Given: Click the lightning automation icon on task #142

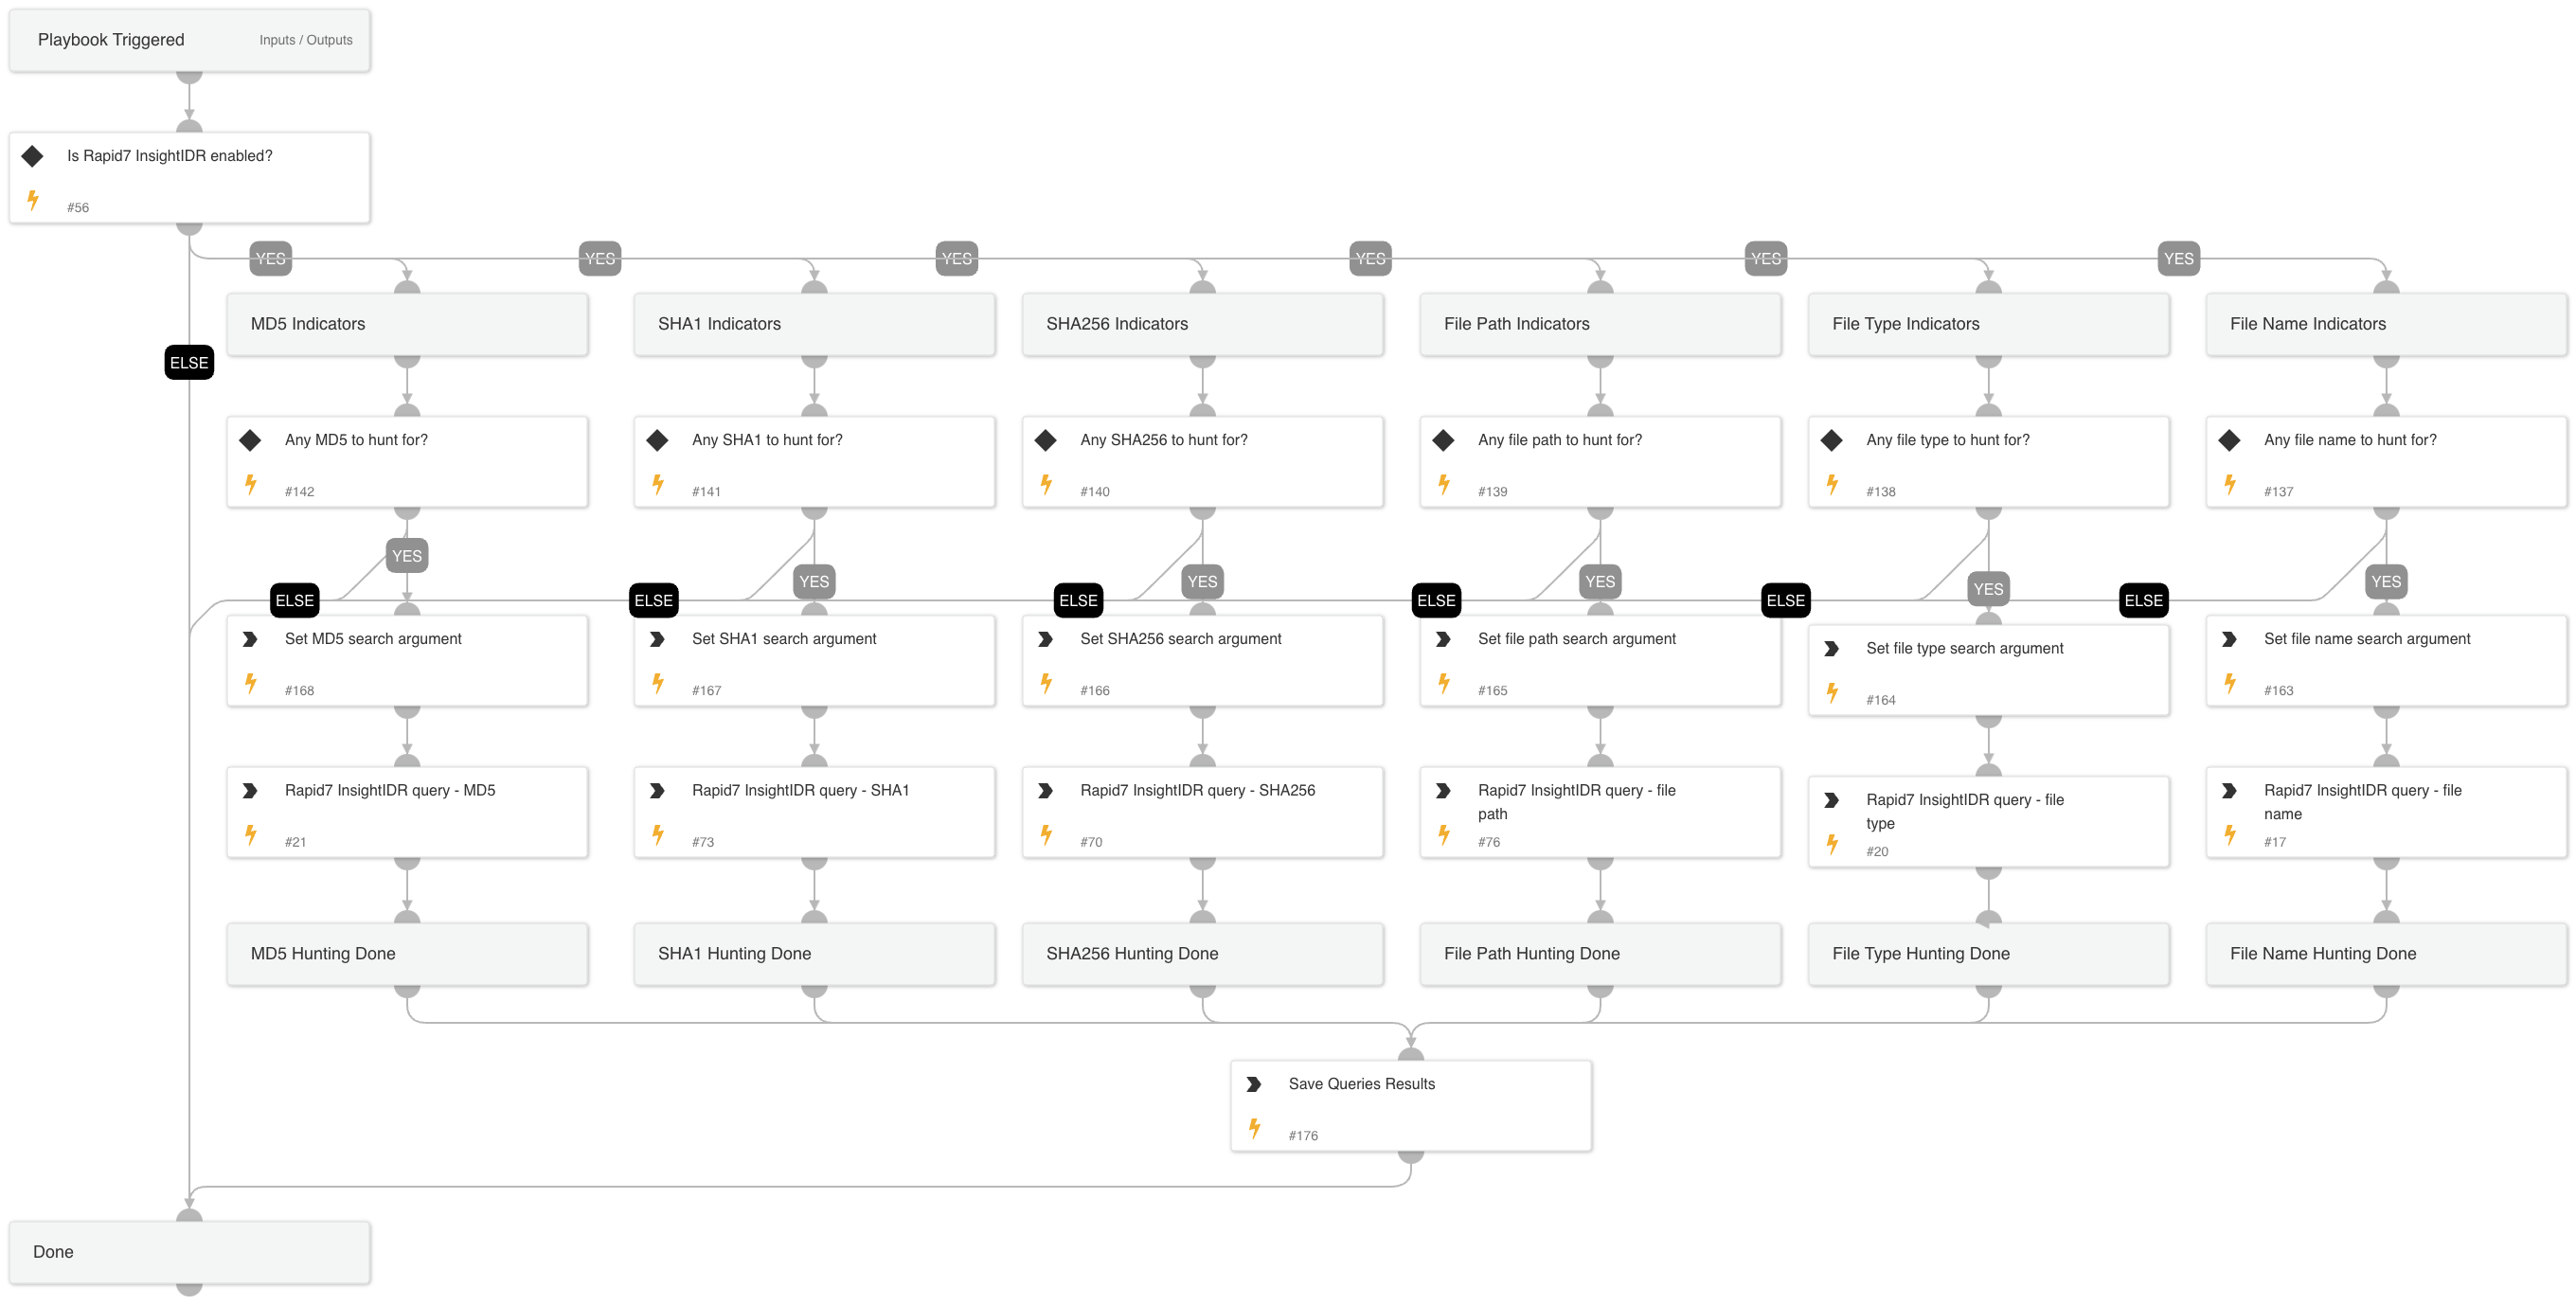Looking at the screenshot, I should point(251,484).
